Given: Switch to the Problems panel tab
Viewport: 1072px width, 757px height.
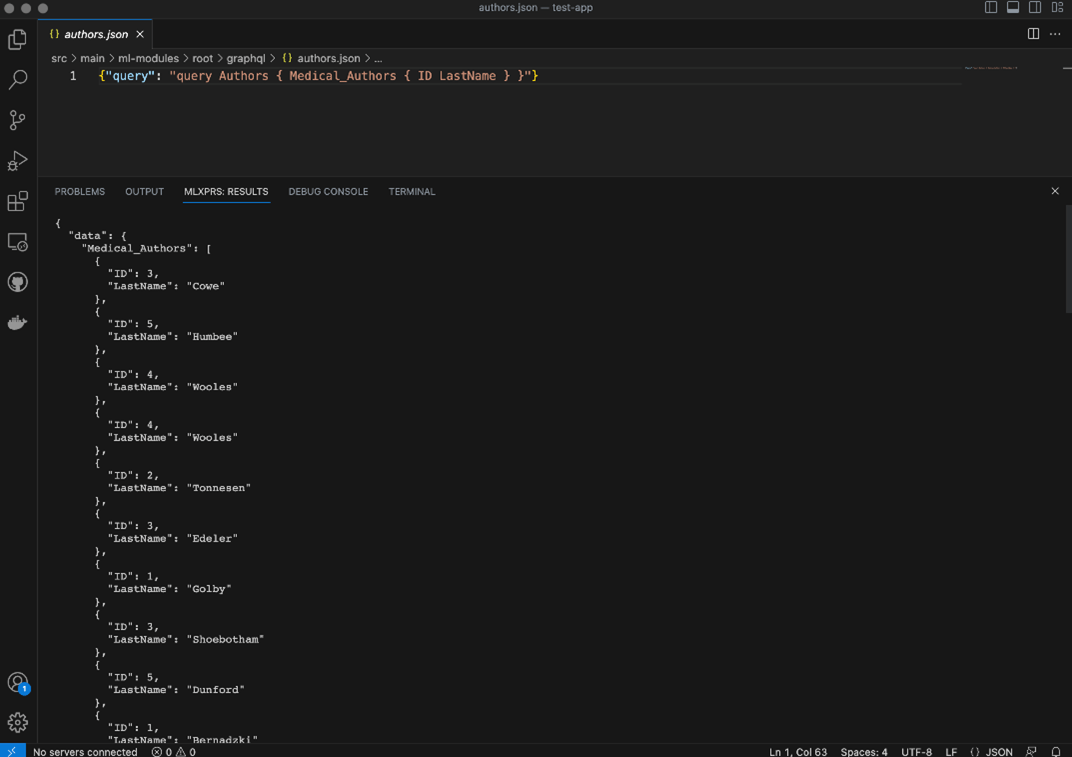Looking at the screenshot, I should point(79,192).
